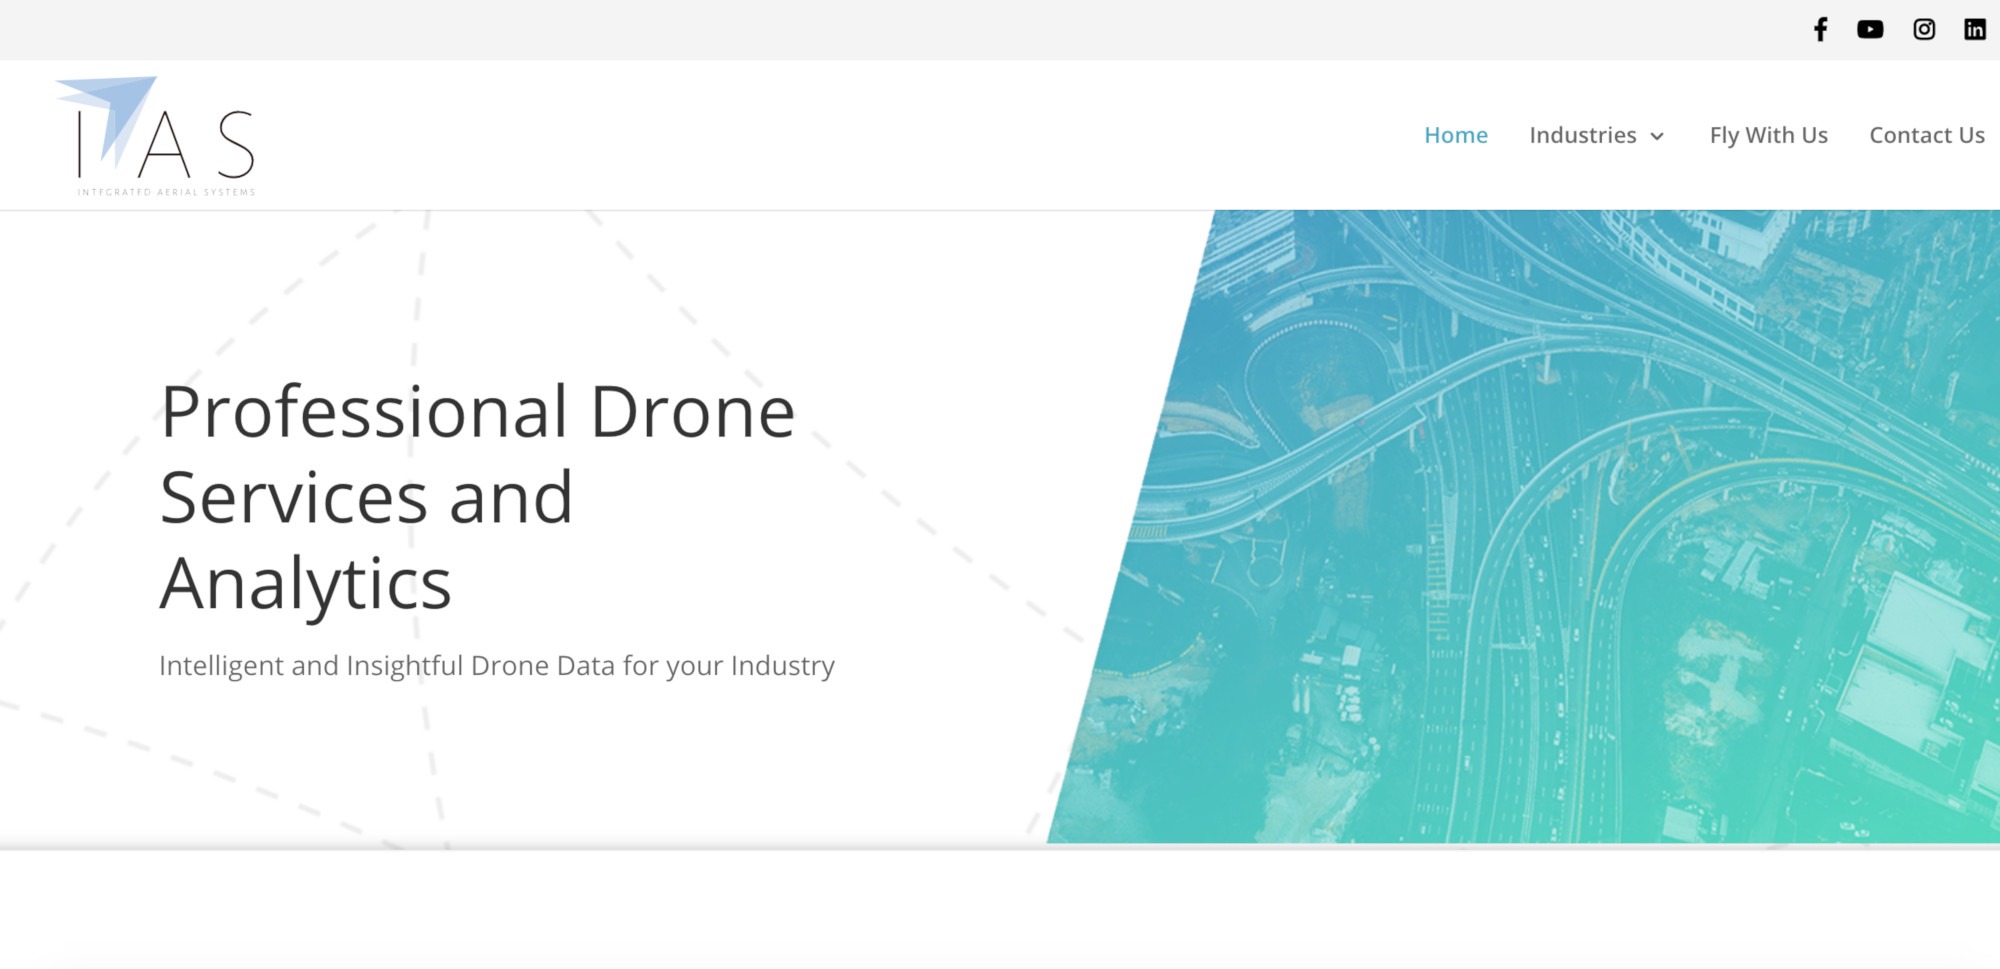Screen dimensions: 2000x969
Task: Click the large 'A' letter in IAS logo
Action: (165, 144)
